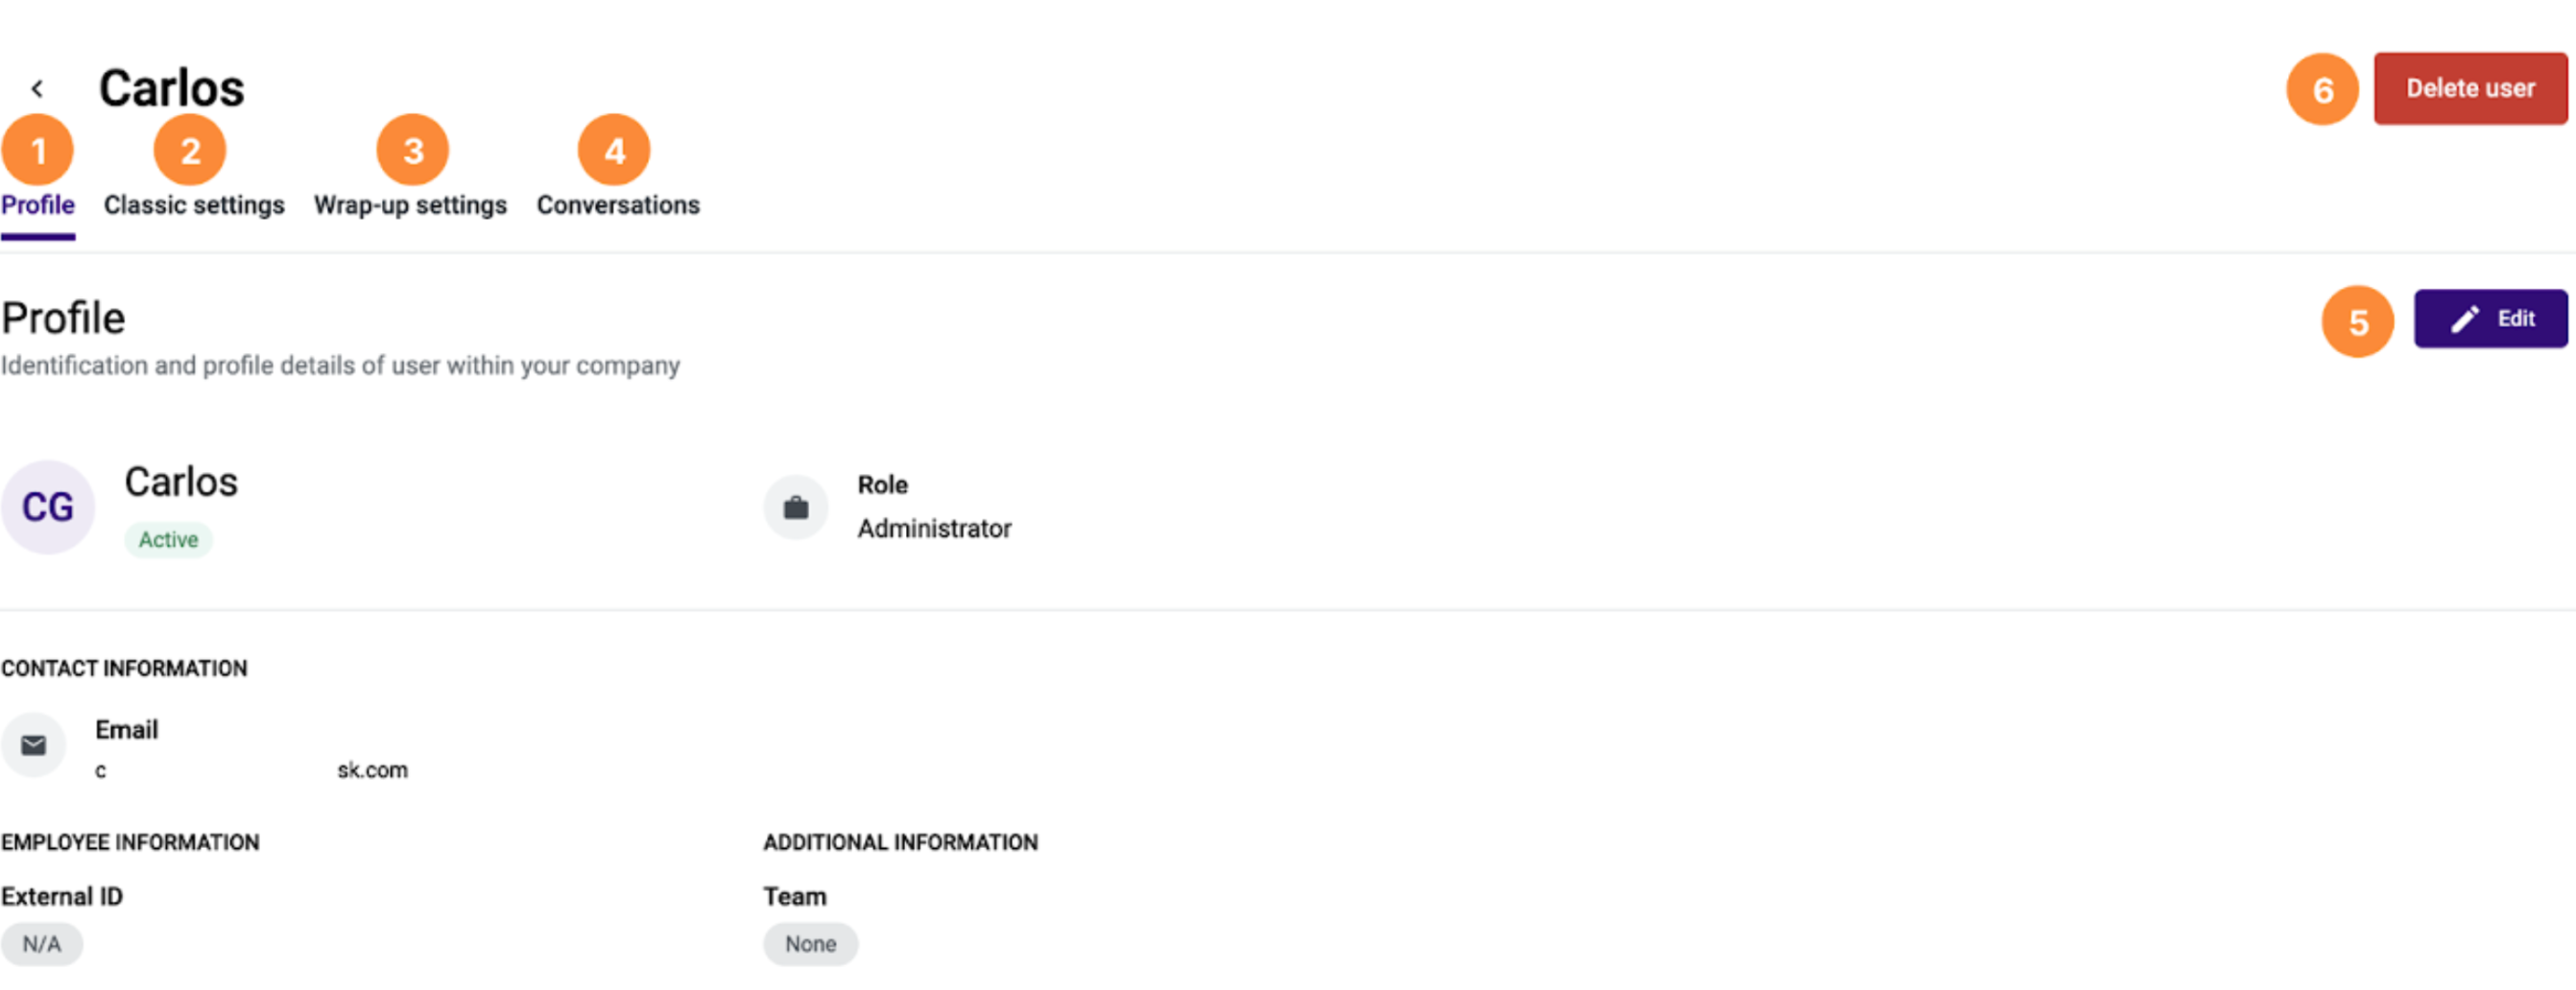The height and width of the screenshot is (990, 2576).
Task: Click the CG avatar circle
Action: [47, 507]
